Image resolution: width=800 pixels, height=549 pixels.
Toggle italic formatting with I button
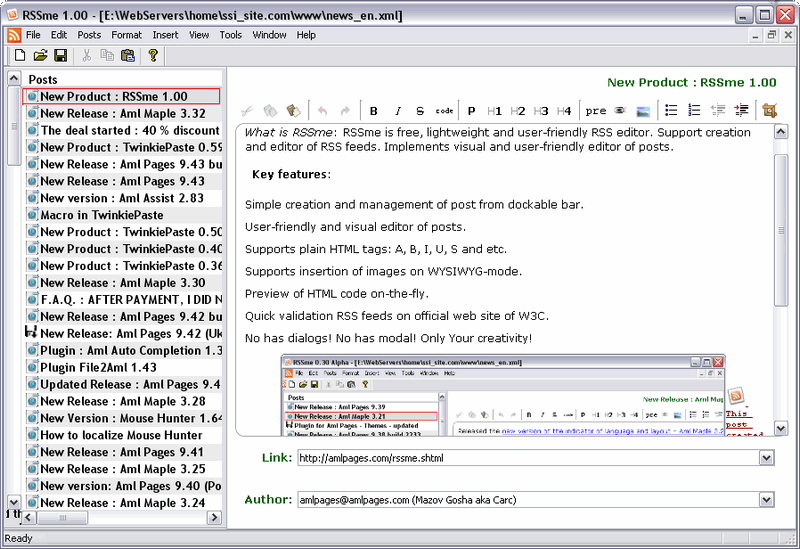[x=397, y=111]
